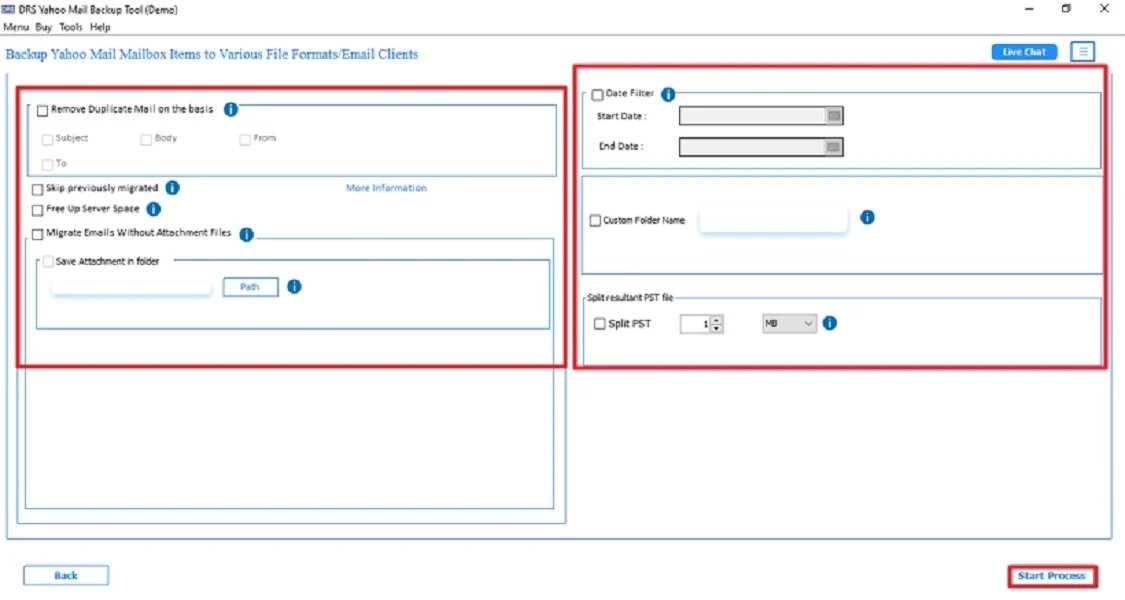1125x600 pixels.
Task: Open the MB unit dropdown for Split PST
Action: 788,323
